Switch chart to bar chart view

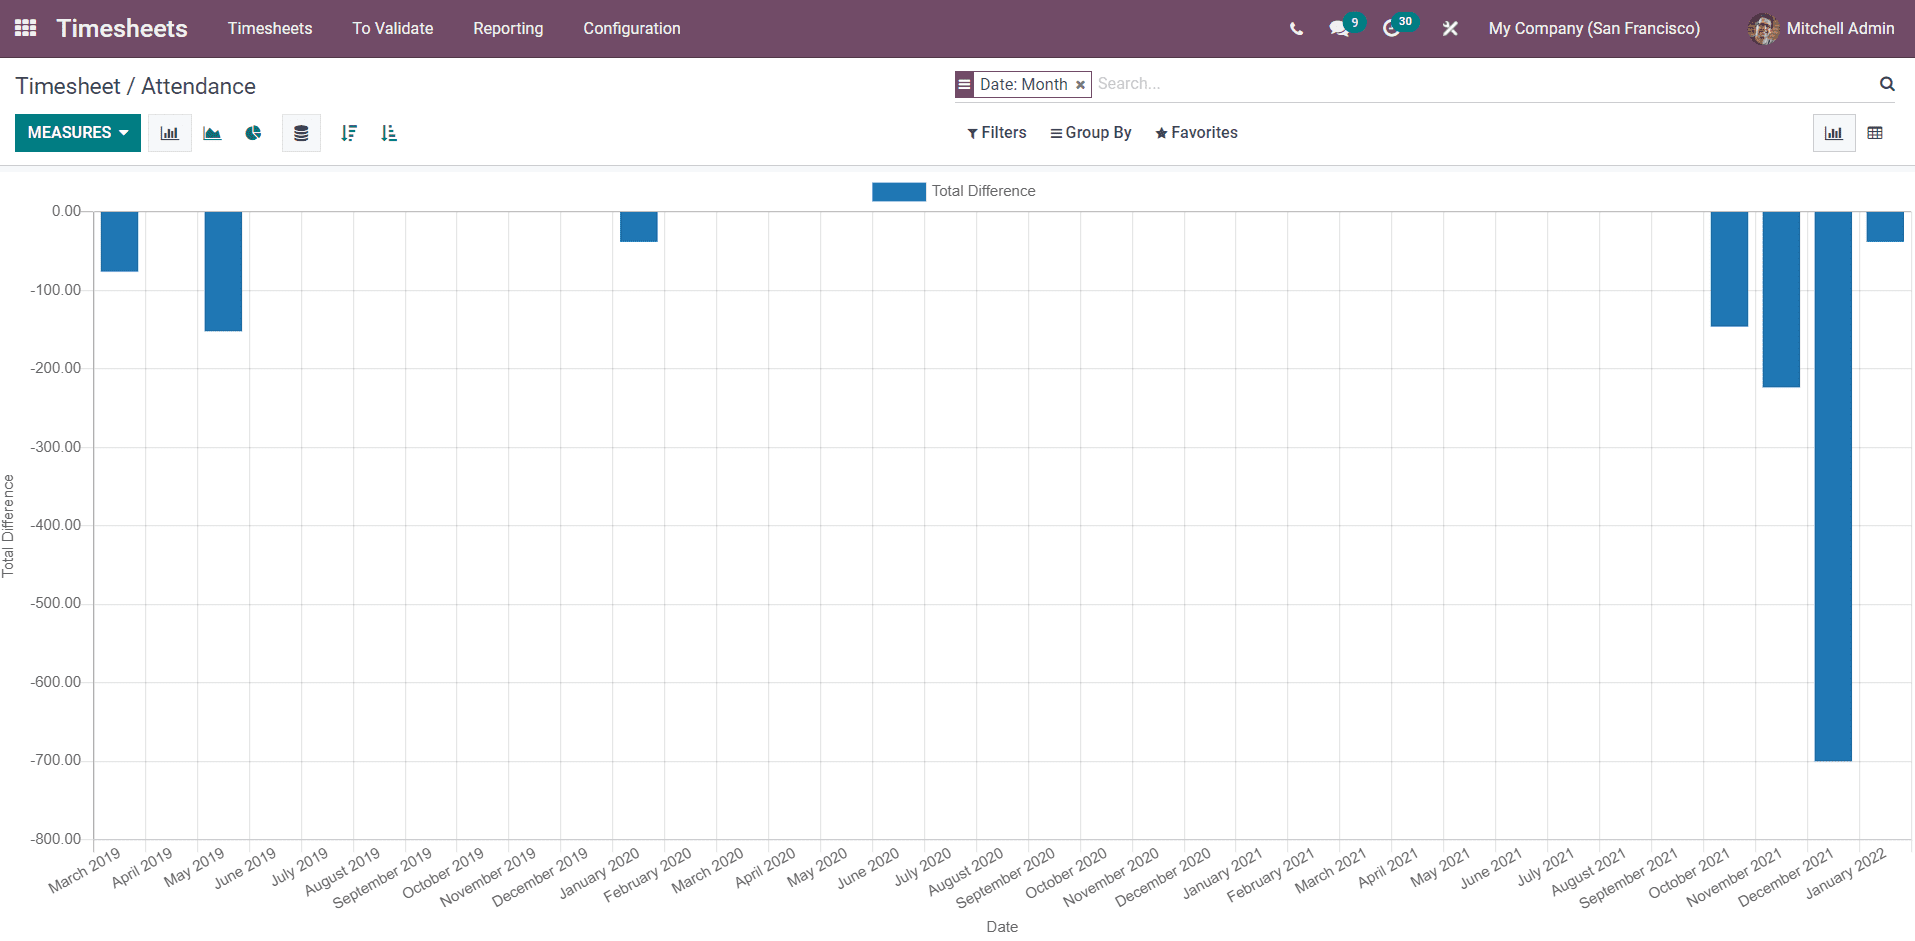point(169,132)
